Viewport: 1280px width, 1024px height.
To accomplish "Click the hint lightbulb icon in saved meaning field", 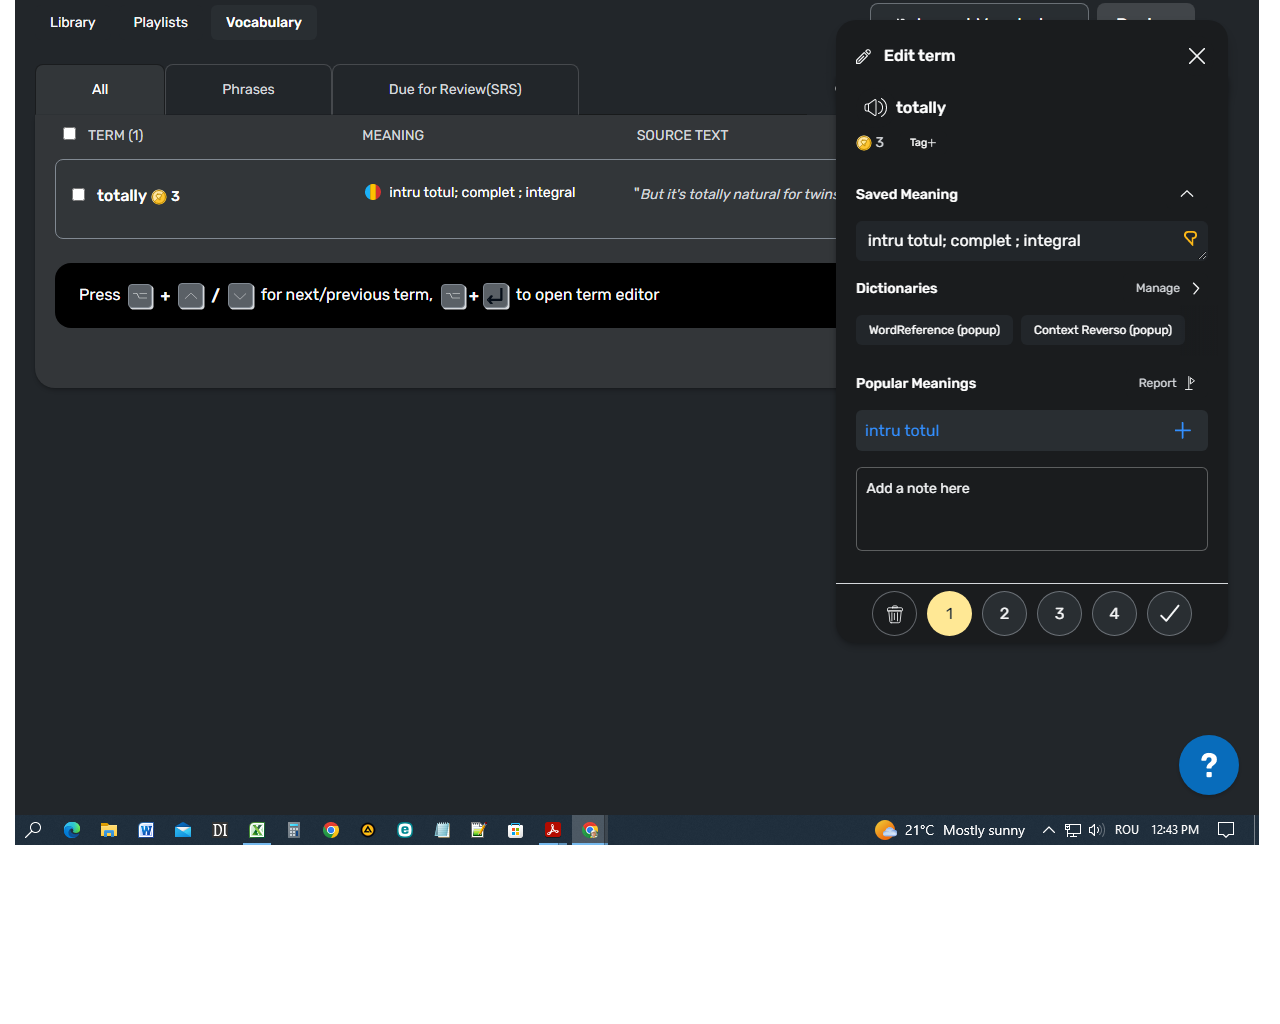I will (x=1190, y=238).
